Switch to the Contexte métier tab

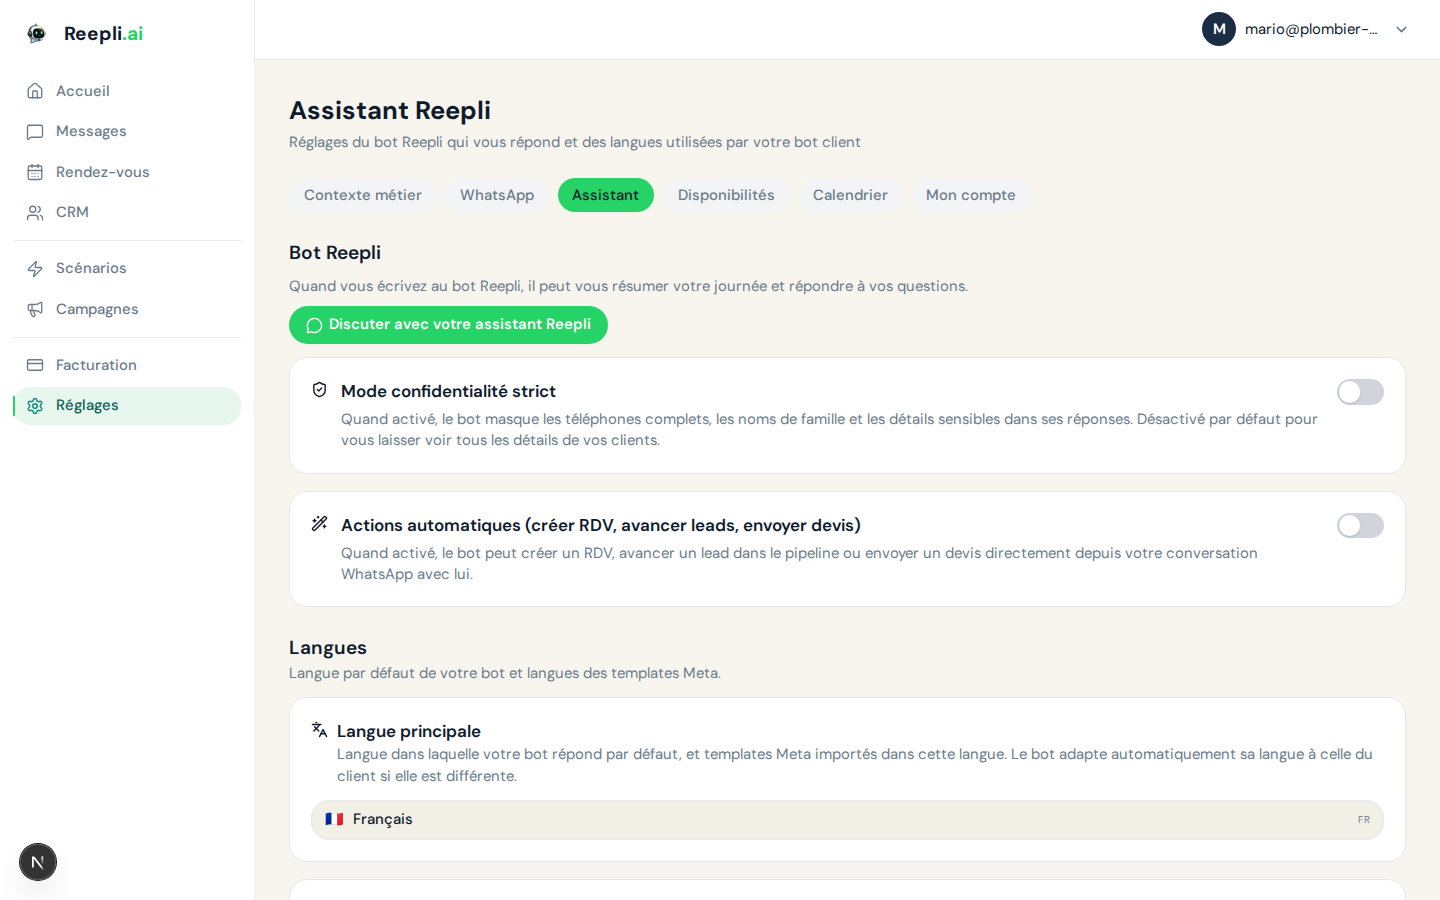(363, 195)
